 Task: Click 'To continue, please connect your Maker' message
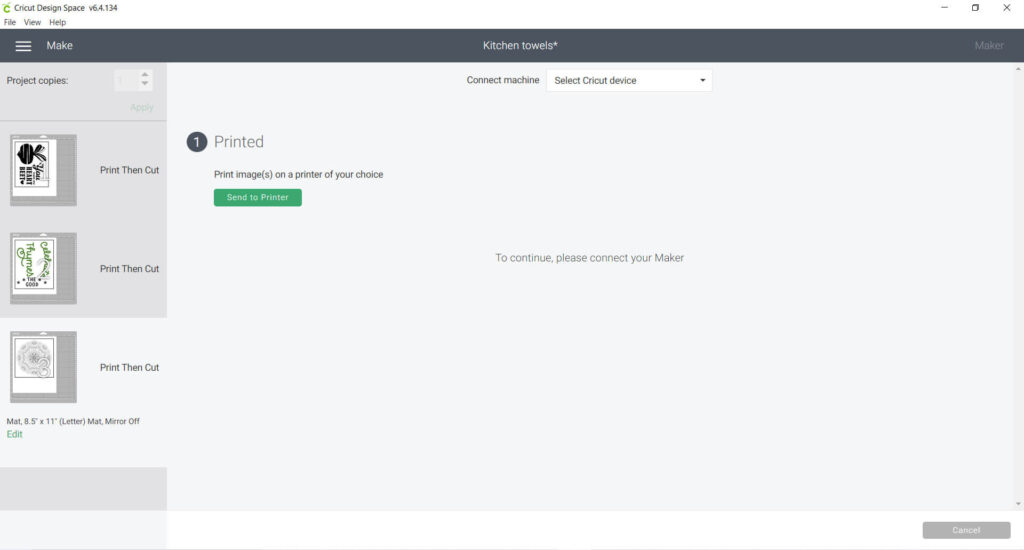click(589, 258)
